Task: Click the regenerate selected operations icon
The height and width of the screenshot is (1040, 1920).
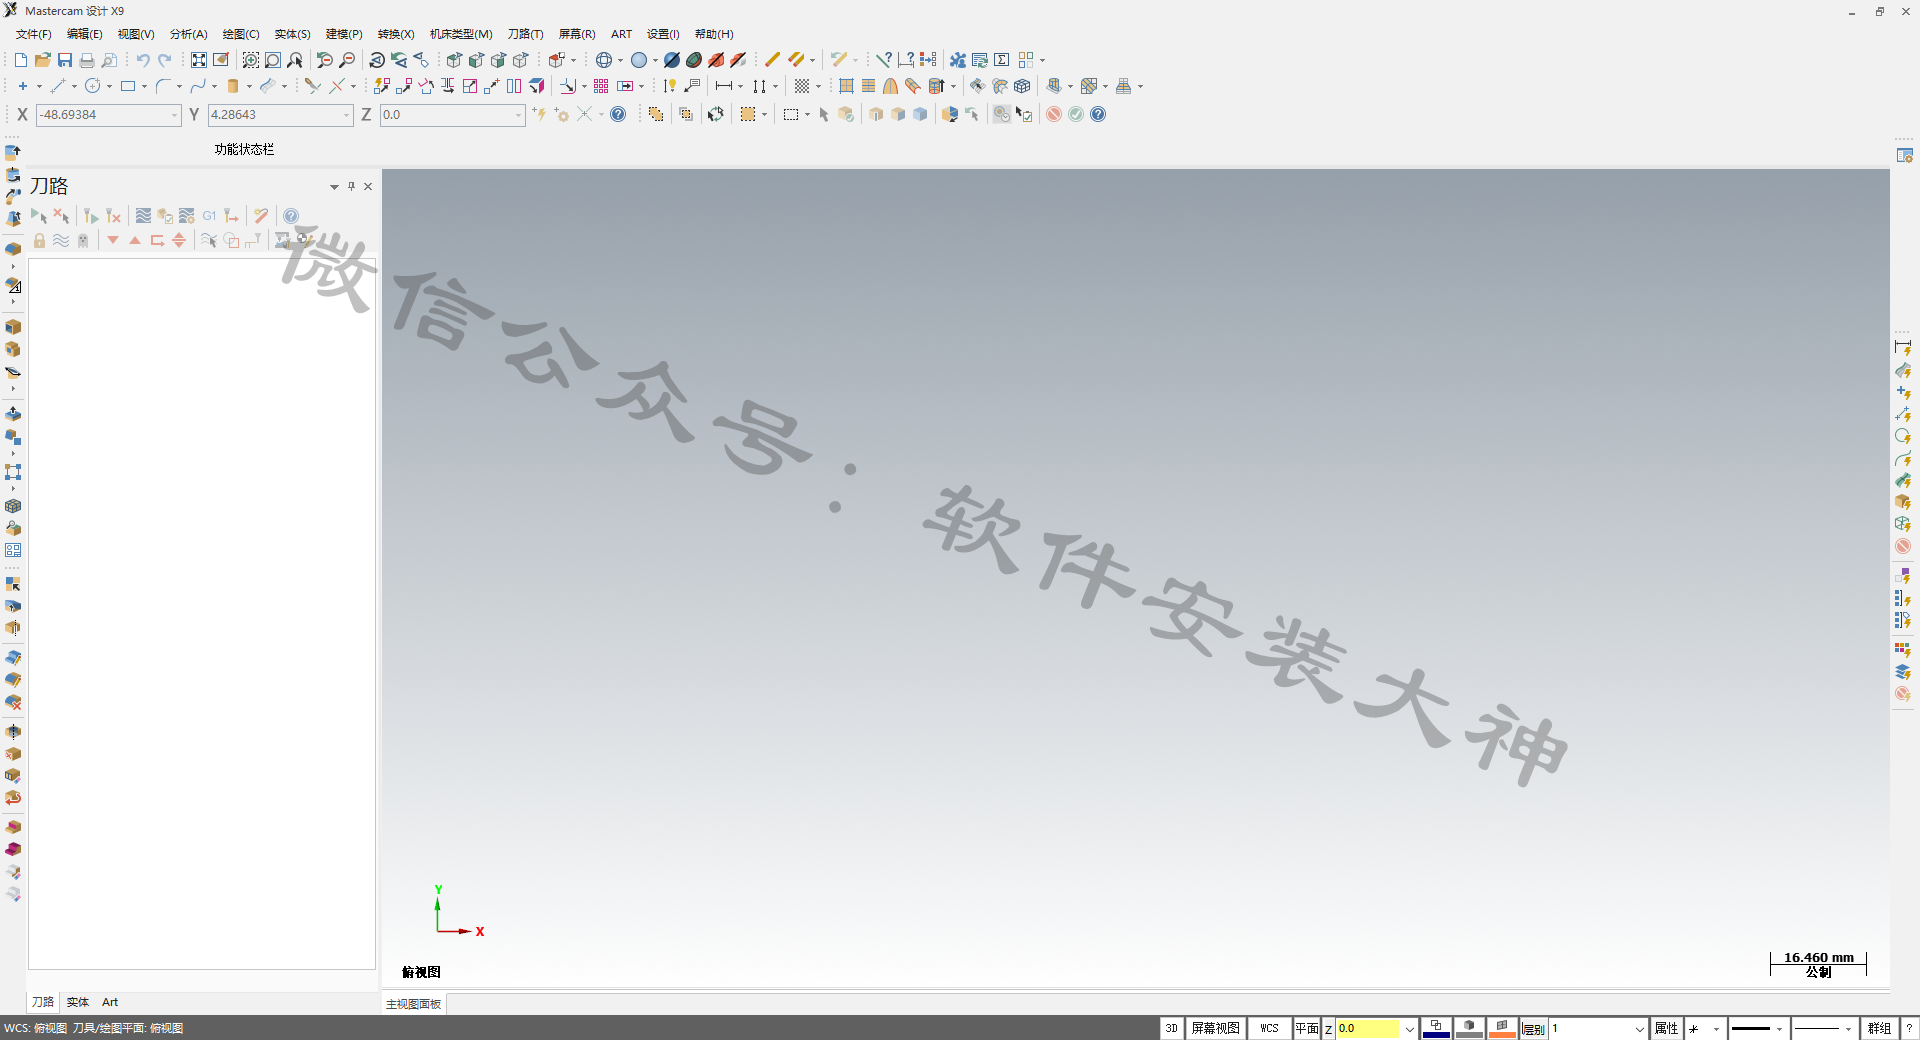Action: coord(91,216)
